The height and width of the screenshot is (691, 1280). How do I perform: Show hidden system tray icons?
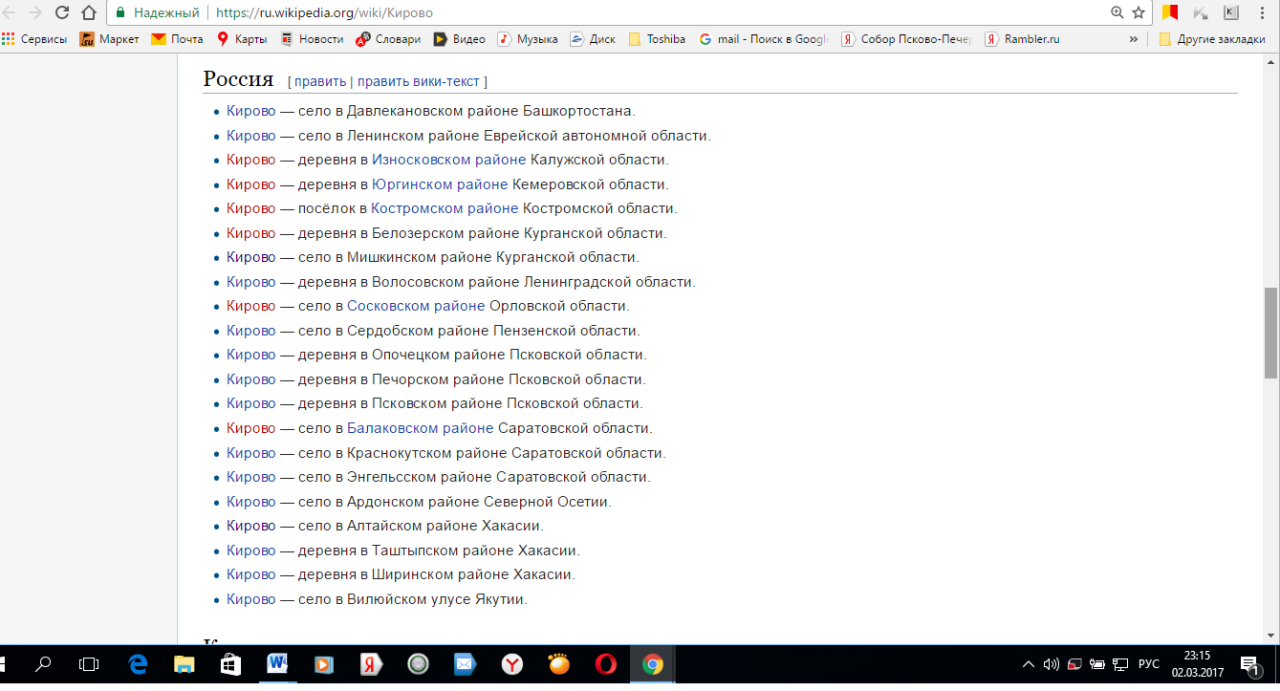[1027, 664]
